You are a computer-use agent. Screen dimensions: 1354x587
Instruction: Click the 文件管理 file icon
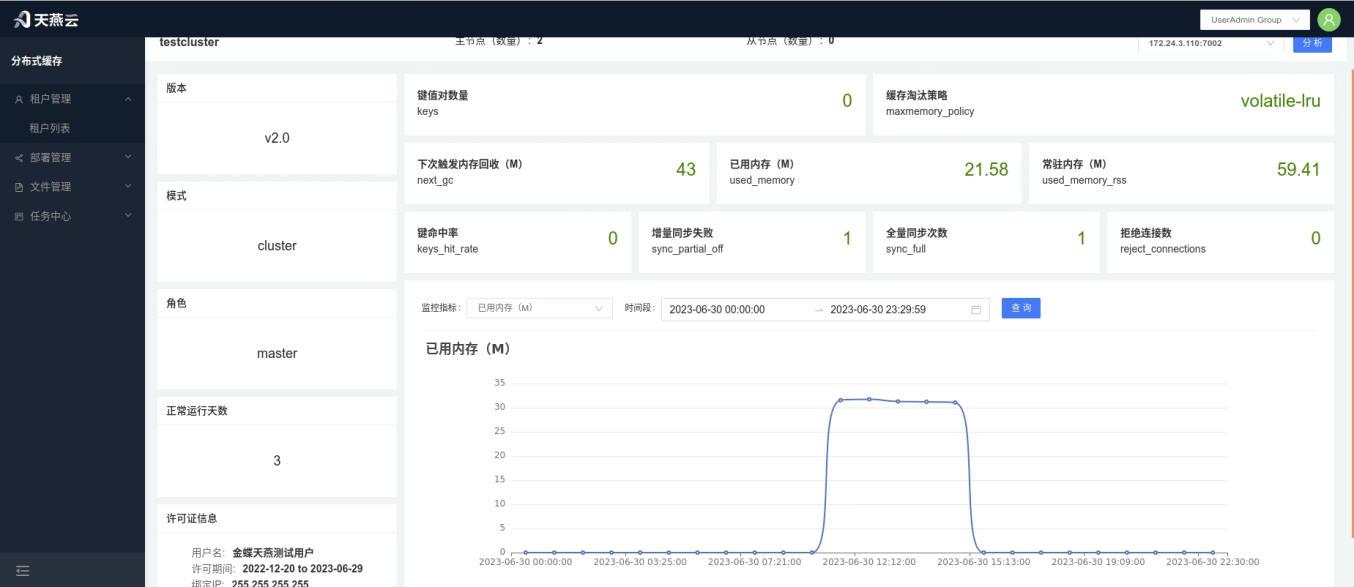pyautogui.click(x=19, y=187)
